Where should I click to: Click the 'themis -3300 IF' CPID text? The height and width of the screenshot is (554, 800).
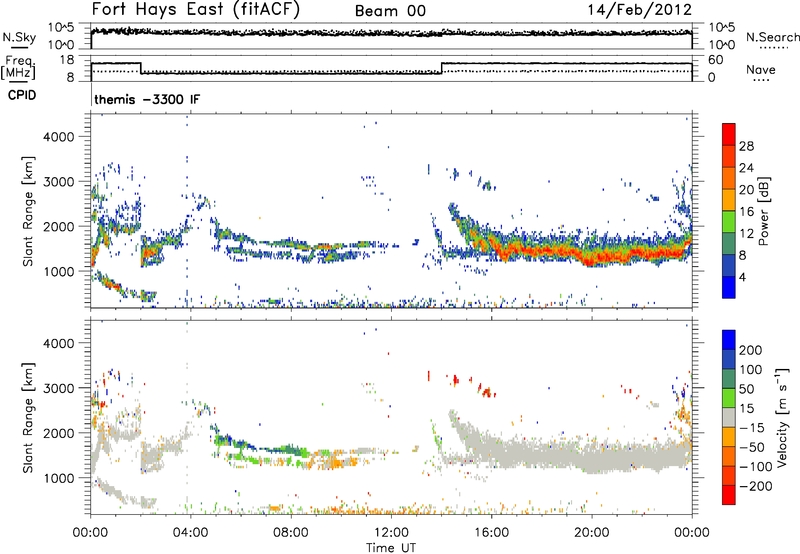point(147,99)
